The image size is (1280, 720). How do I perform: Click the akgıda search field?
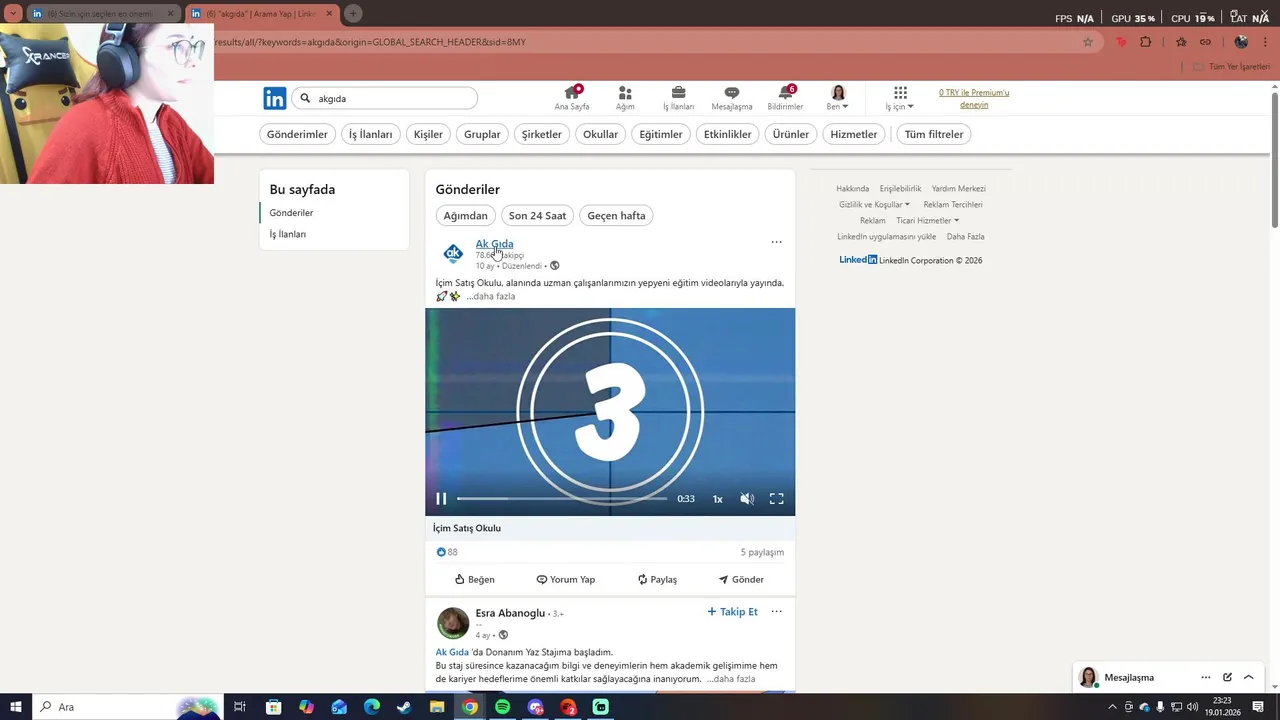tap(385, 98)
